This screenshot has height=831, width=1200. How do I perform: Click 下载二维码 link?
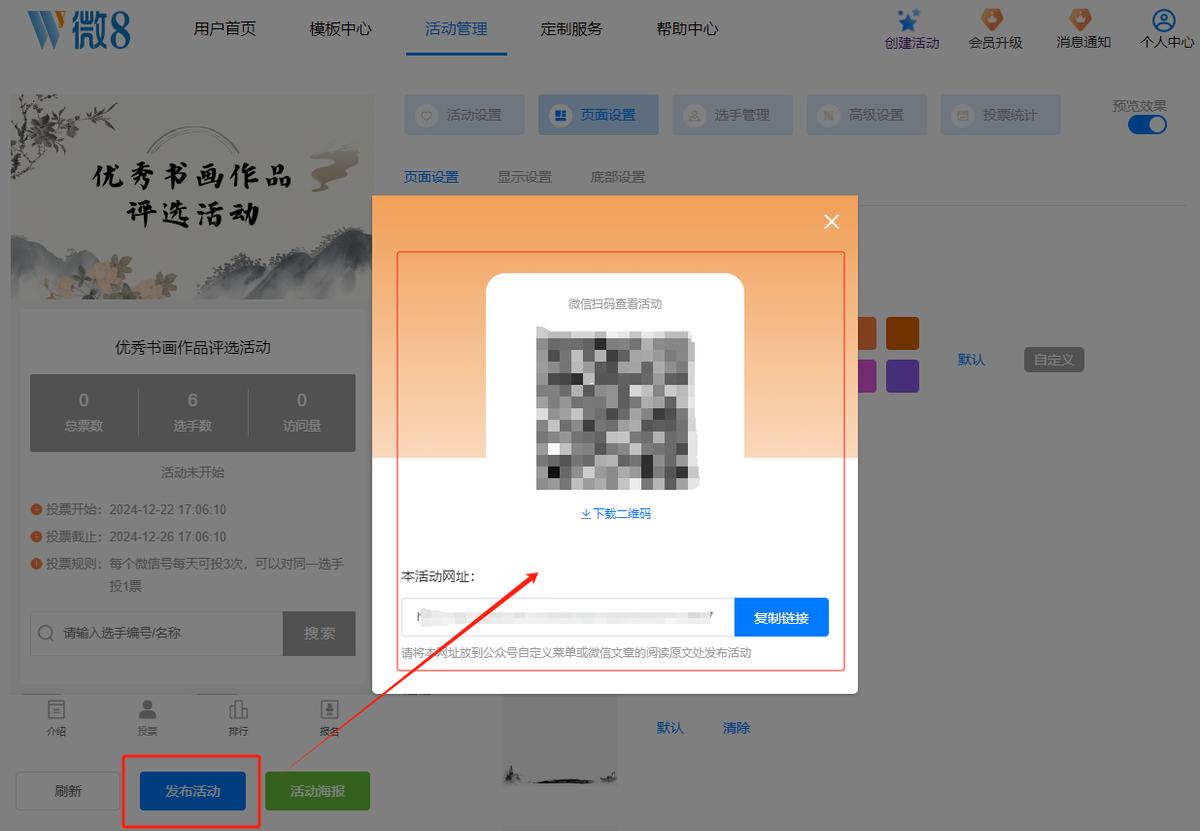point(622,514)
